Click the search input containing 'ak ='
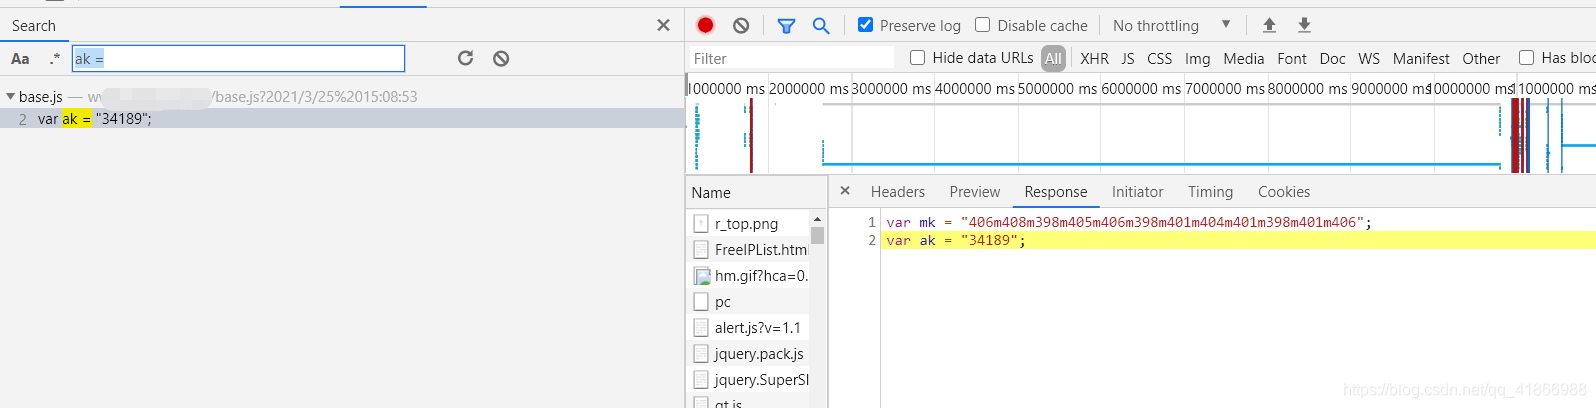 (x=238, y=59)
